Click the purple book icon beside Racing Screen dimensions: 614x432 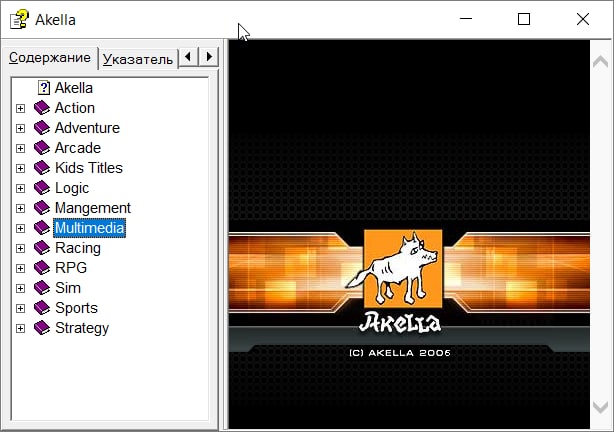(42, 248)
